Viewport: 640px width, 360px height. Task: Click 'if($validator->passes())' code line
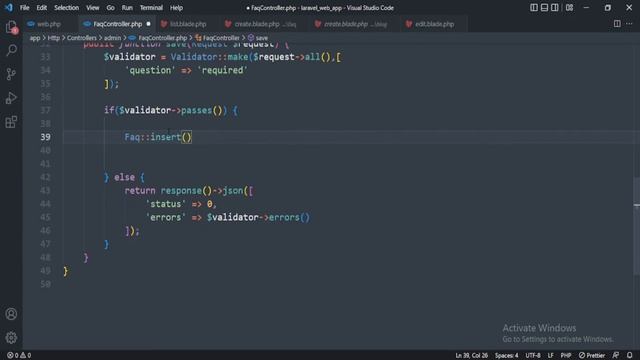[171, 110]
